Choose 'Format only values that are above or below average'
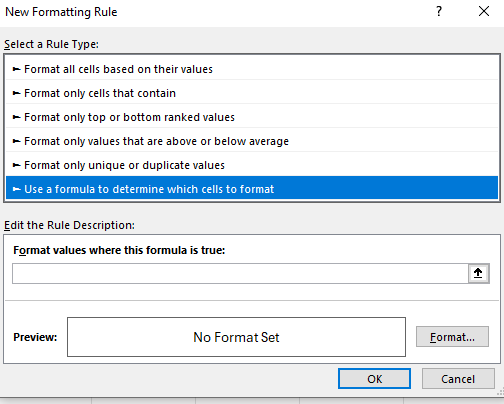This screenshot has width=504, height=404. click(252, 141)
